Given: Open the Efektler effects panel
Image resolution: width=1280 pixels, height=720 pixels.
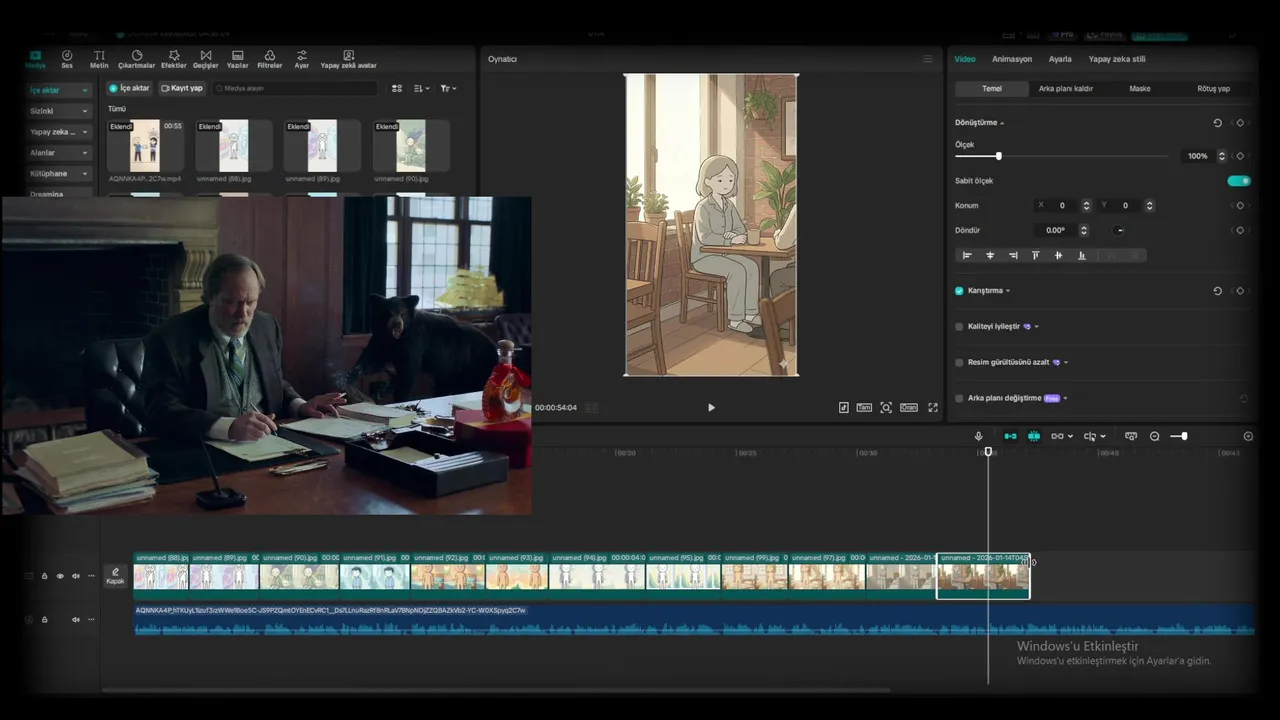Looking at the screenshot, I should (174, 59).
